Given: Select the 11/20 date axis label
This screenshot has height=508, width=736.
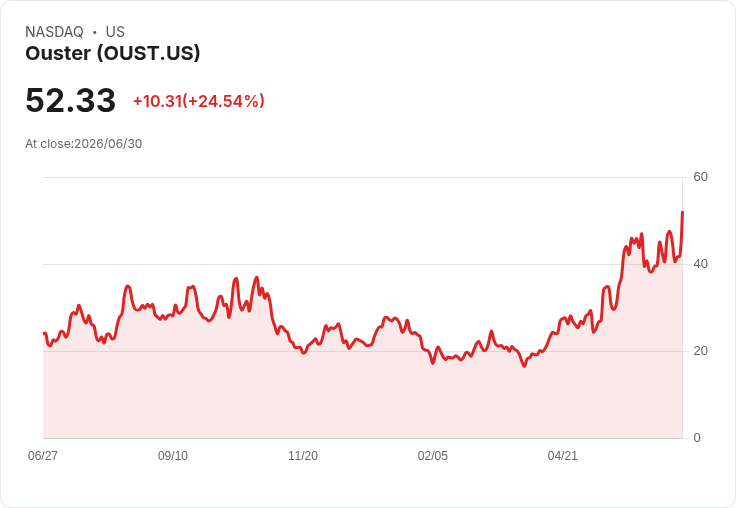Looking at the screenshot, I should tap(303, 455).
